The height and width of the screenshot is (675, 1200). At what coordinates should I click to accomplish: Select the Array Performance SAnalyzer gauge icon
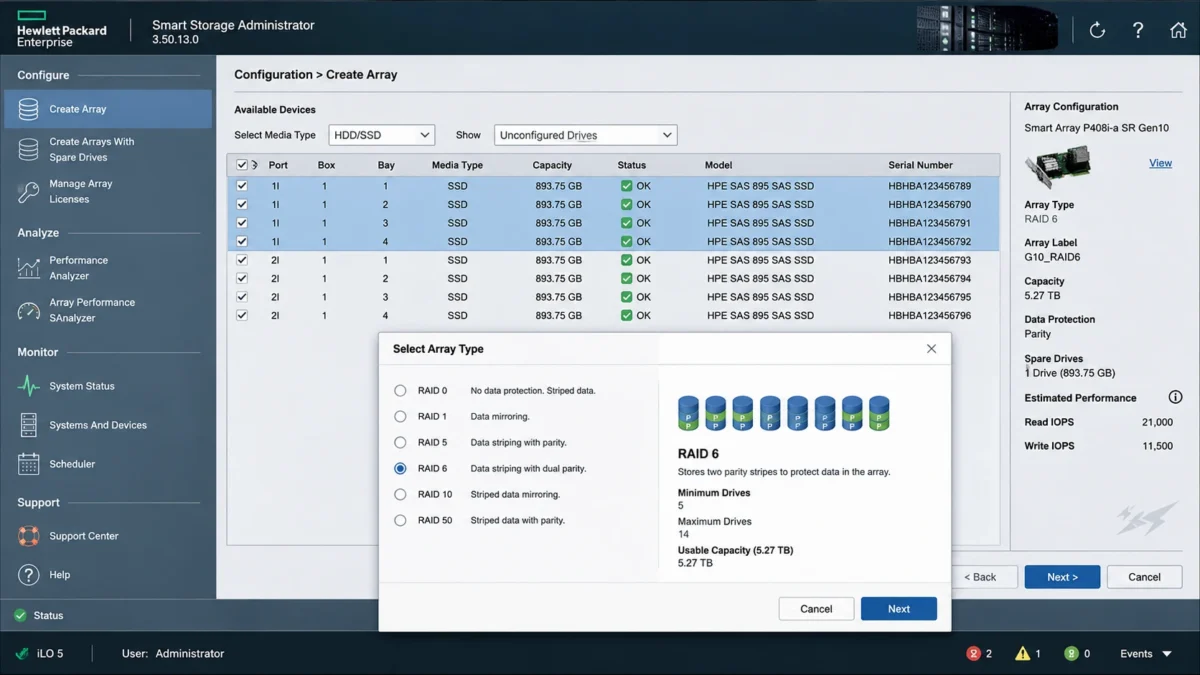click(x=29, y=310)
